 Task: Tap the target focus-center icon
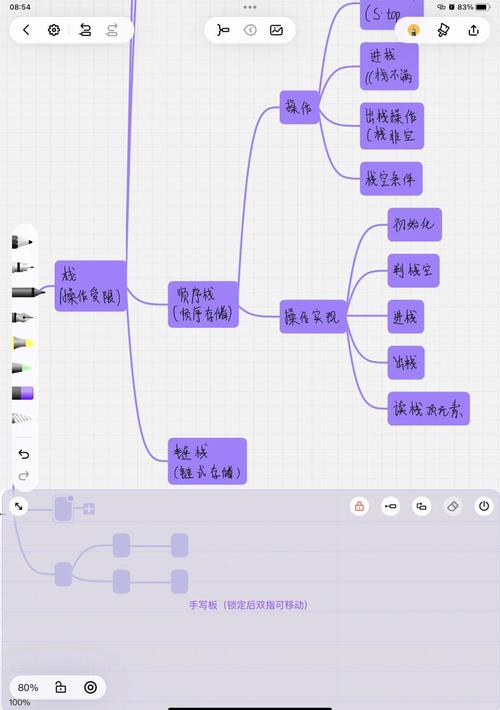(91, 687)
